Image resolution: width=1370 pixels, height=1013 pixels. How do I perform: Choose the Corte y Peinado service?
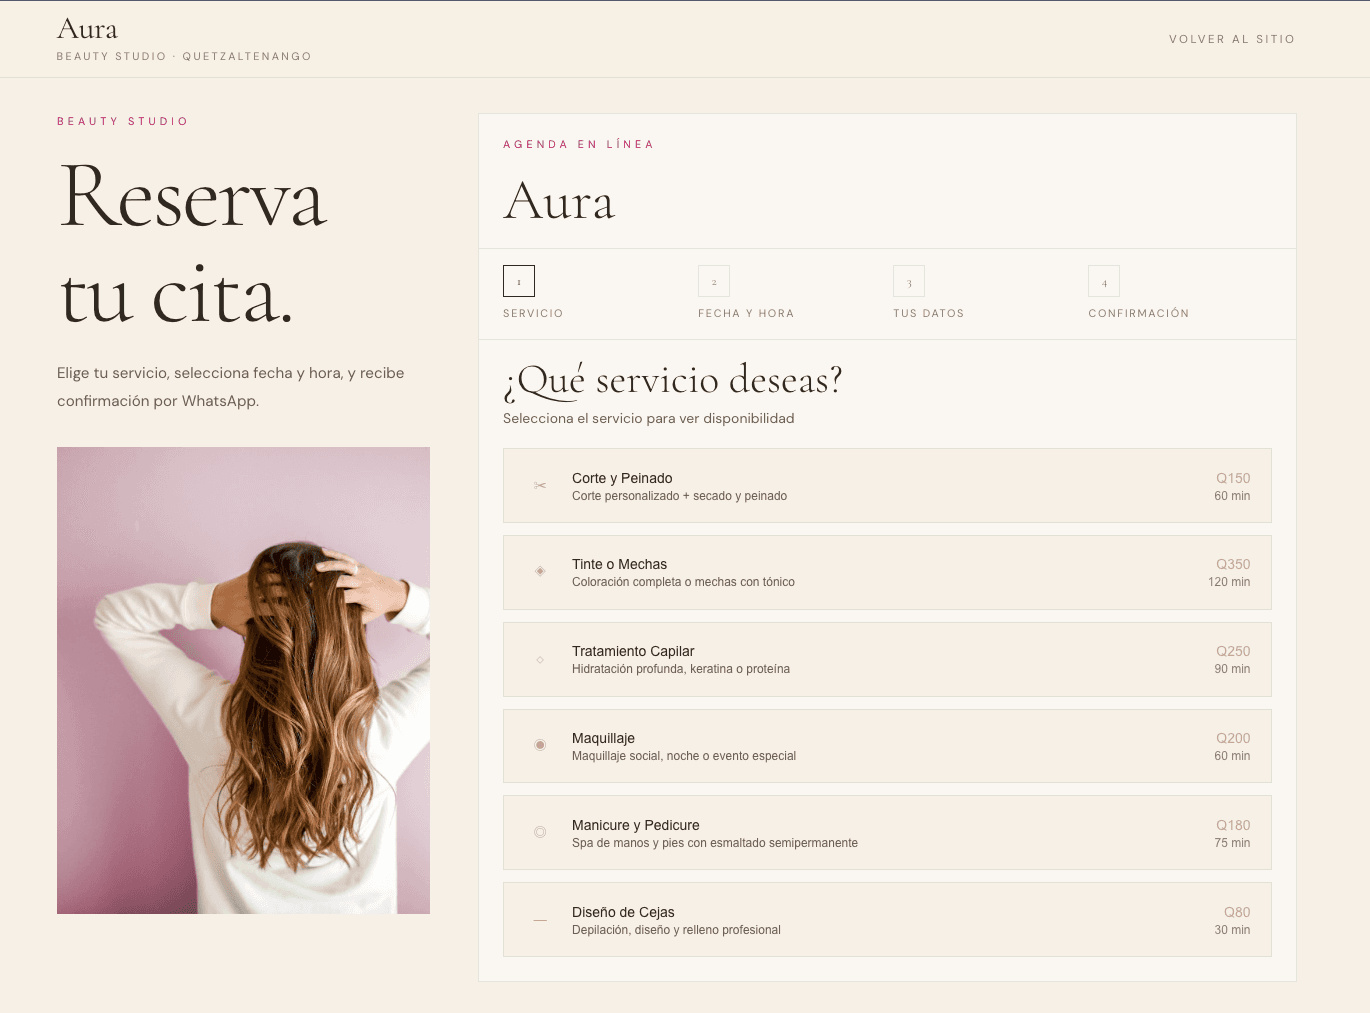[x=887, y=485]
